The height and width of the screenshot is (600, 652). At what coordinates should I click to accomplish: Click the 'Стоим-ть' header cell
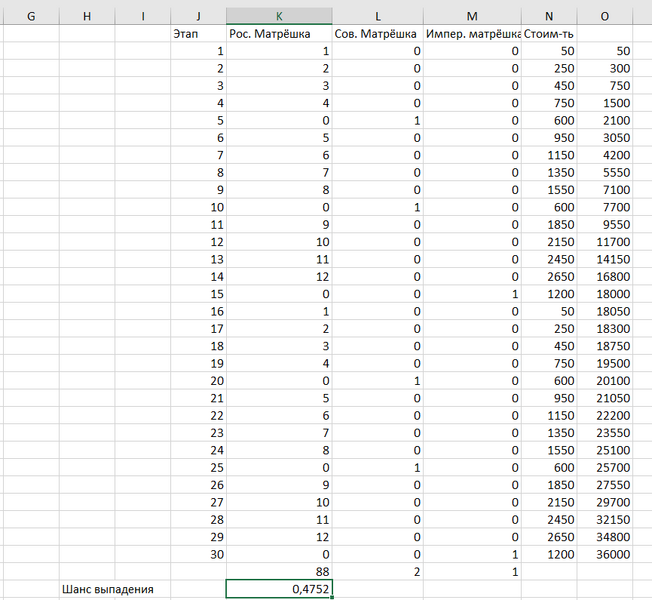point(549,34)
